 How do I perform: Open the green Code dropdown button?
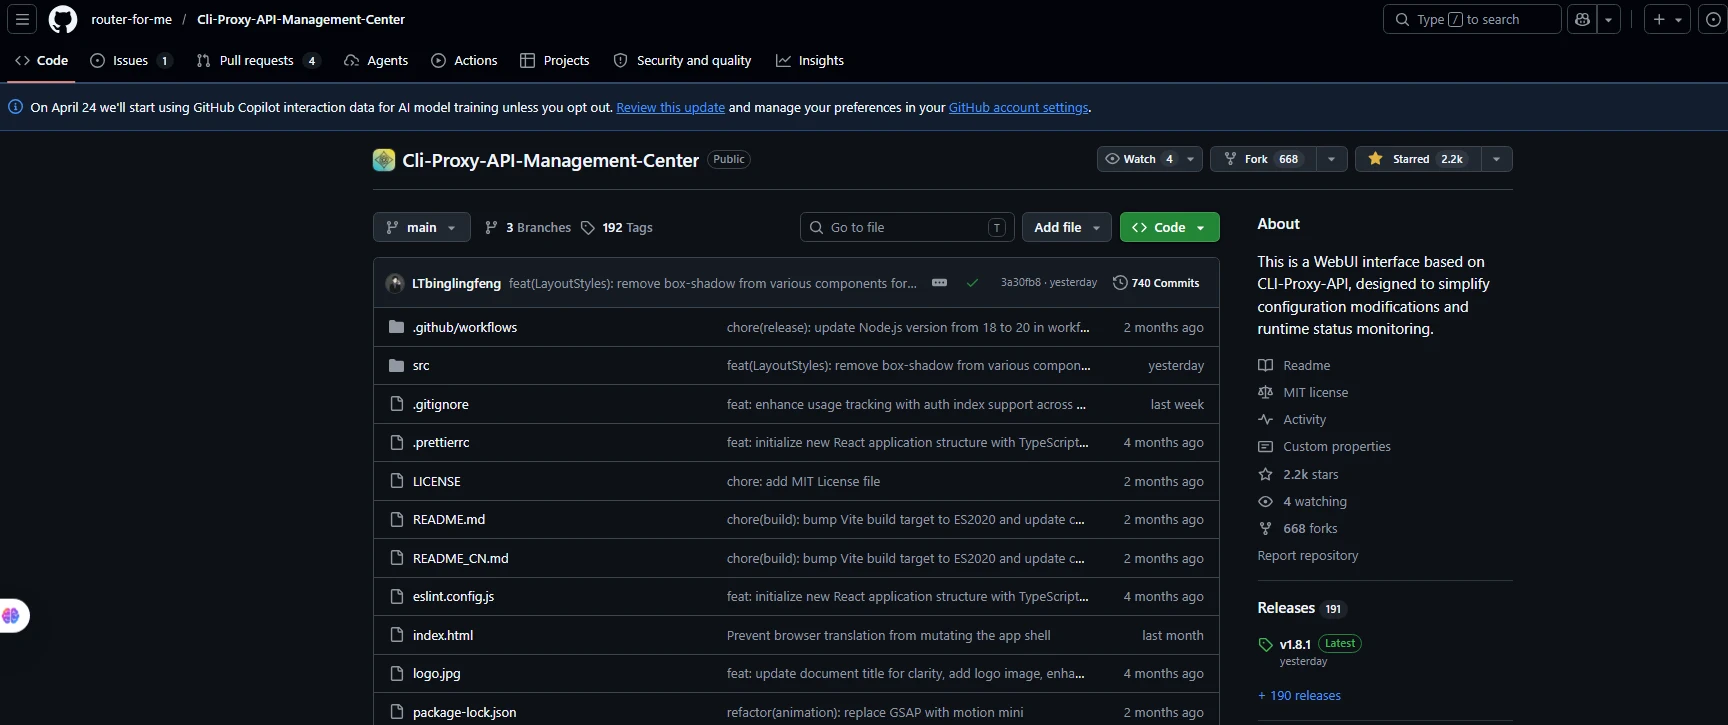coord(1169,227)
